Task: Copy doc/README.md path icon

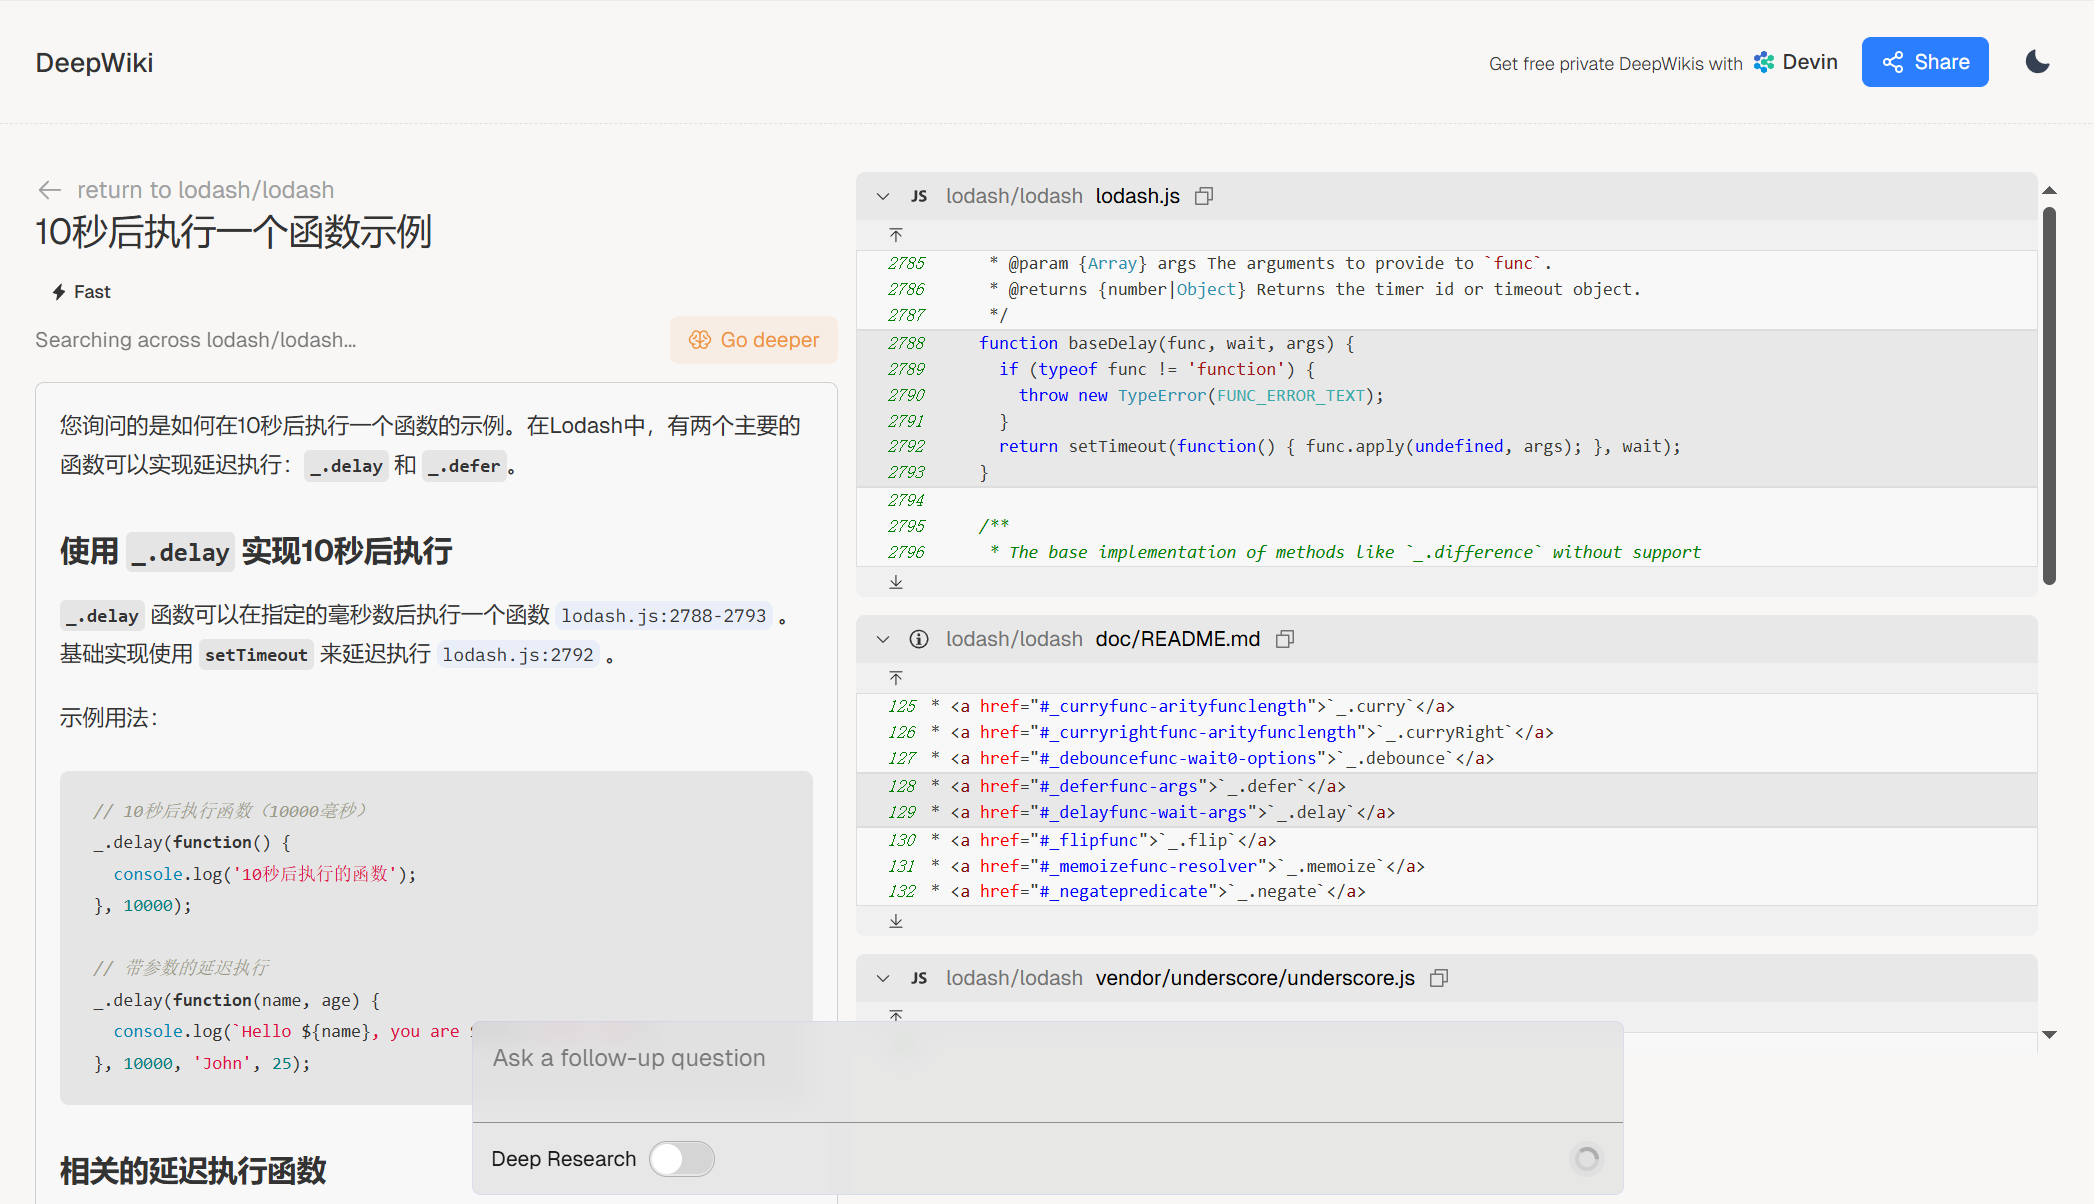Action: pyautogui.click(x=1285, y=639)
